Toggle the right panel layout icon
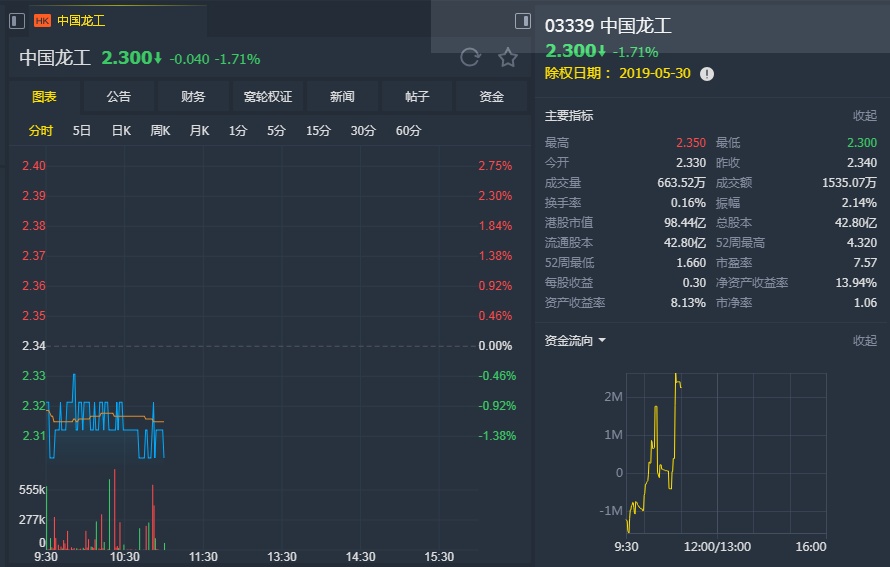The image size is (890, 567). coord(522,21)
